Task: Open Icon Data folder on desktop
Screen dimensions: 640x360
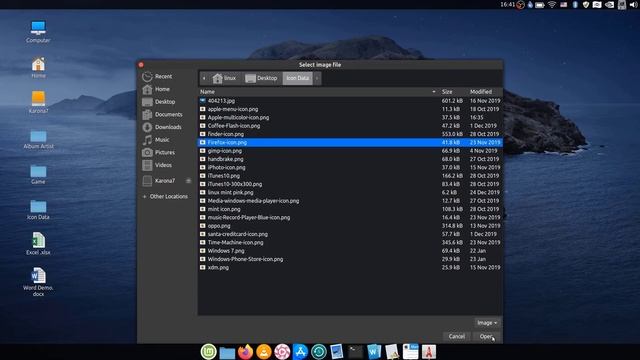Action: 38,210
